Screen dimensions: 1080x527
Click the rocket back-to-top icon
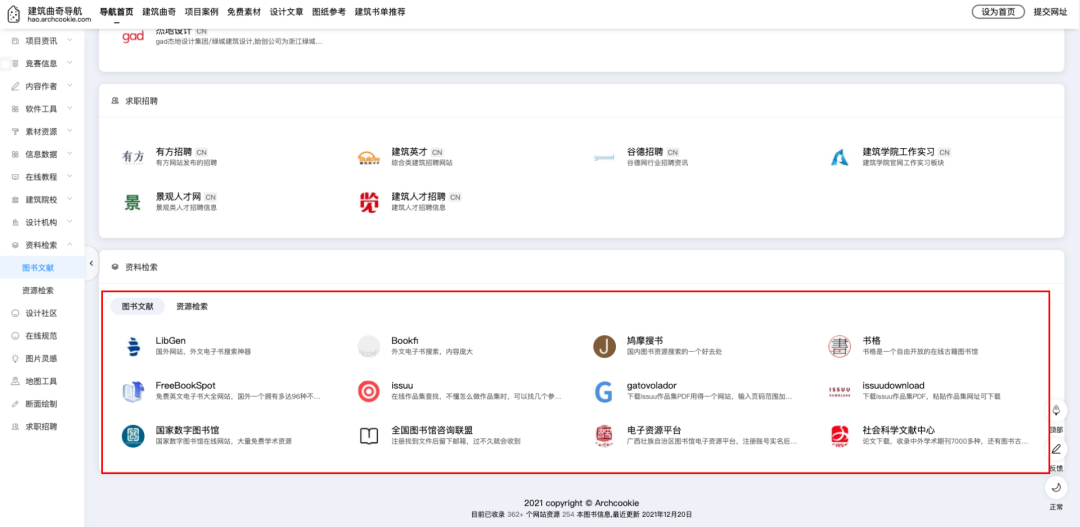pyautogui.click(x=1056, y=412)
